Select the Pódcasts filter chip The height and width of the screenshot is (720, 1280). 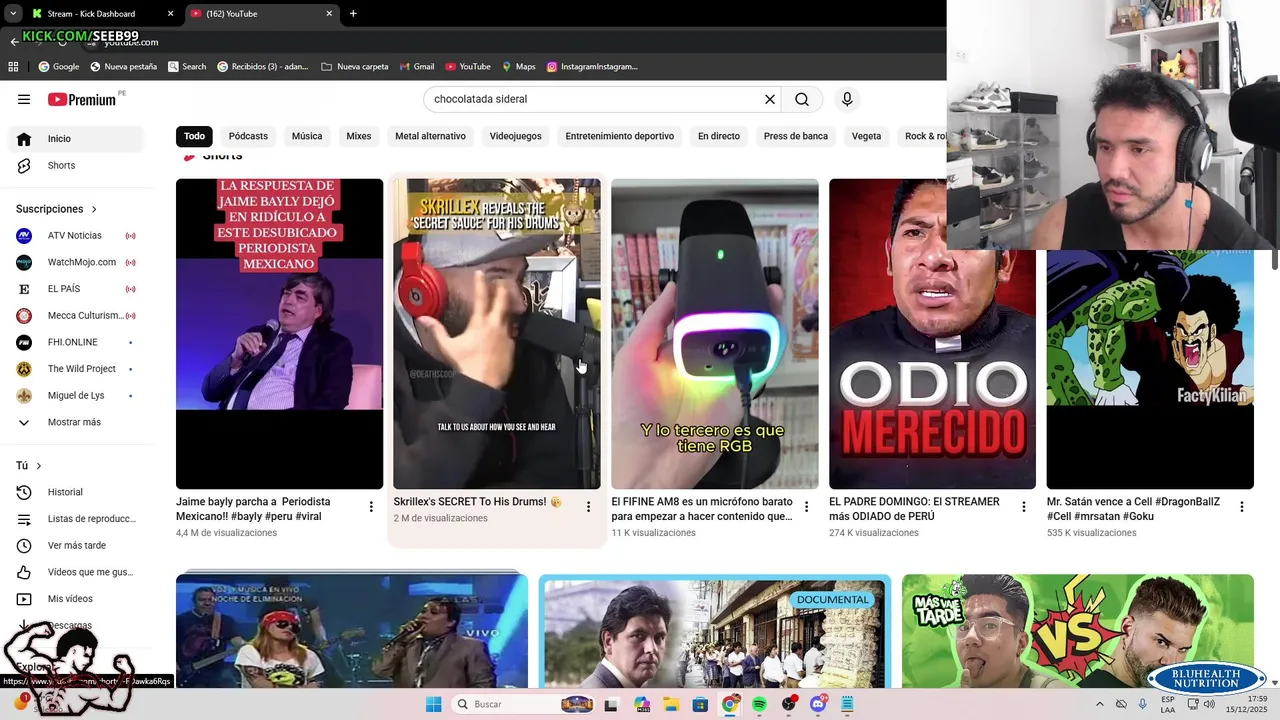pyautogui.click(x=248, y=136)
